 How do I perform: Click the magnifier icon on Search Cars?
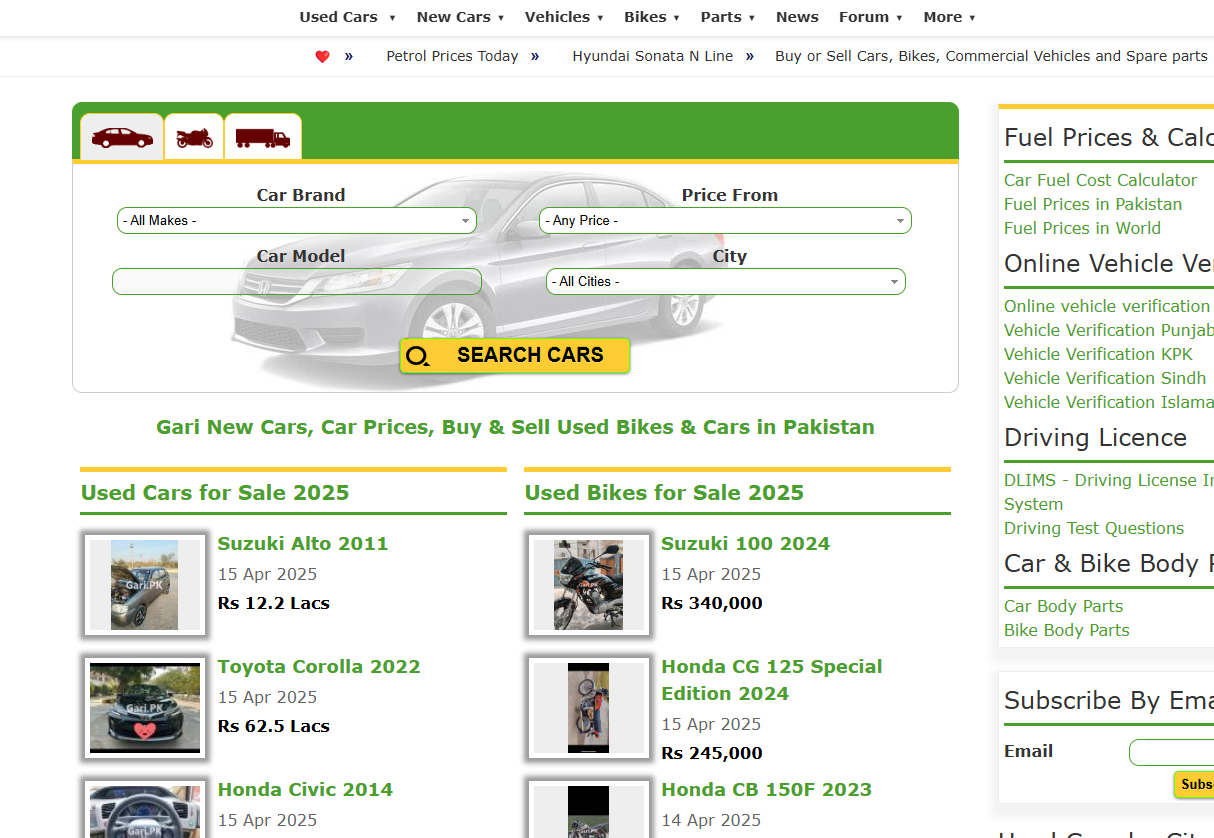click(x=418, y=356)
